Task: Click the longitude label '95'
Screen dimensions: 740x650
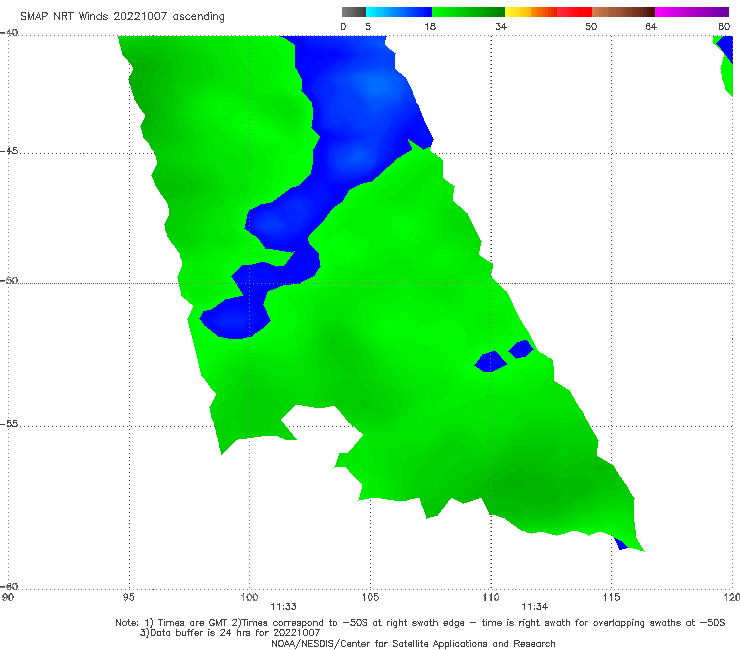Action: click(128, 598)
